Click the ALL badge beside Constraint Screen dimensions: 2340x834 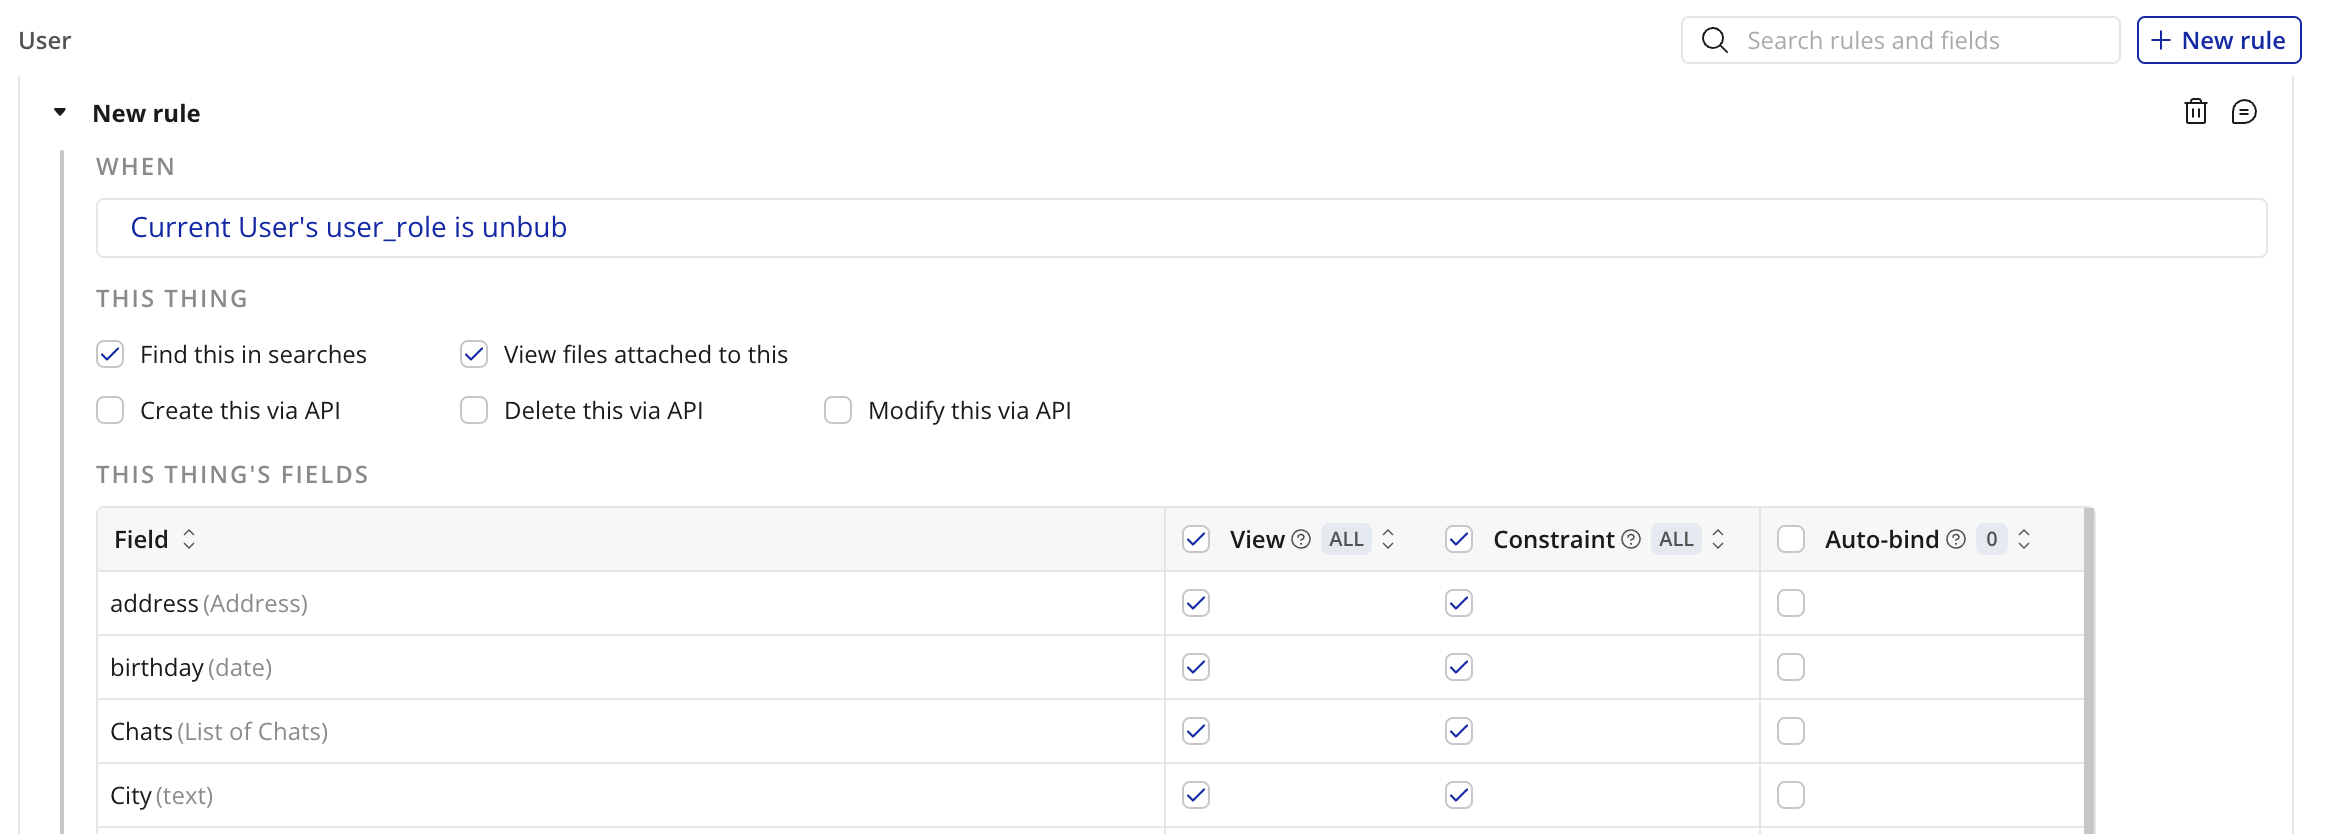(1676, 540)
